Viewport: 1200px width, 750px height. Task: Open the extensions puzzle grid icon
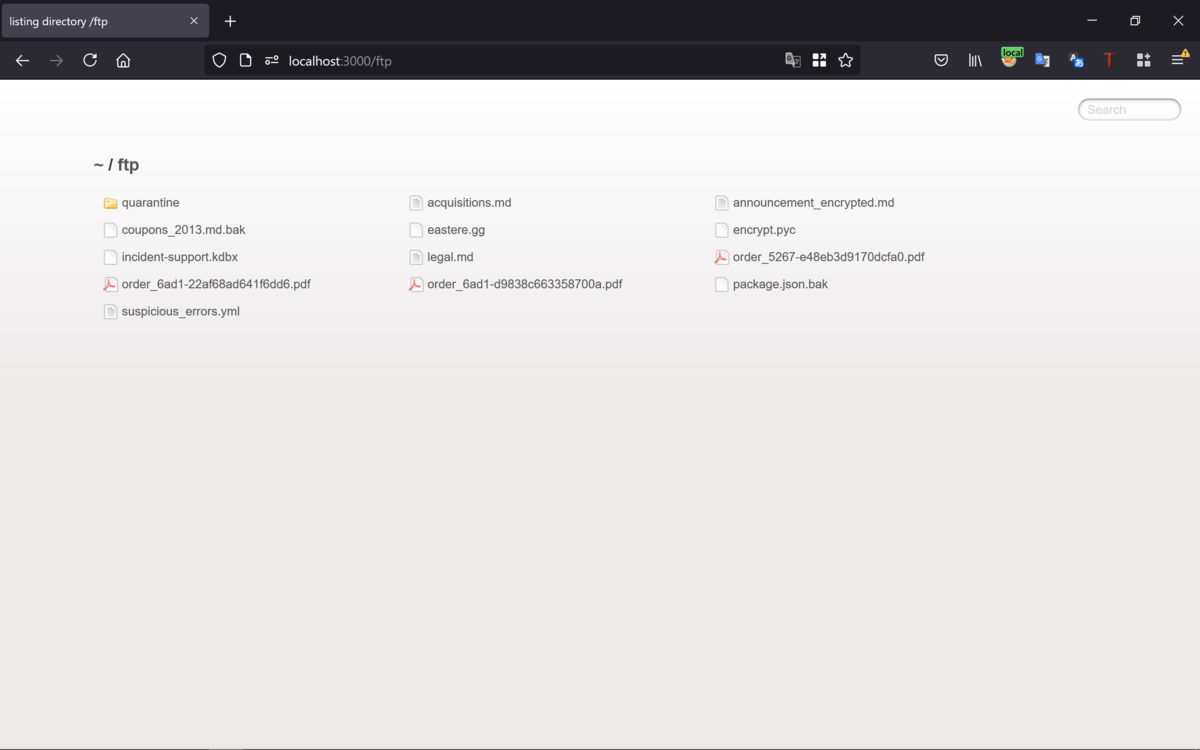[1143, 61]
